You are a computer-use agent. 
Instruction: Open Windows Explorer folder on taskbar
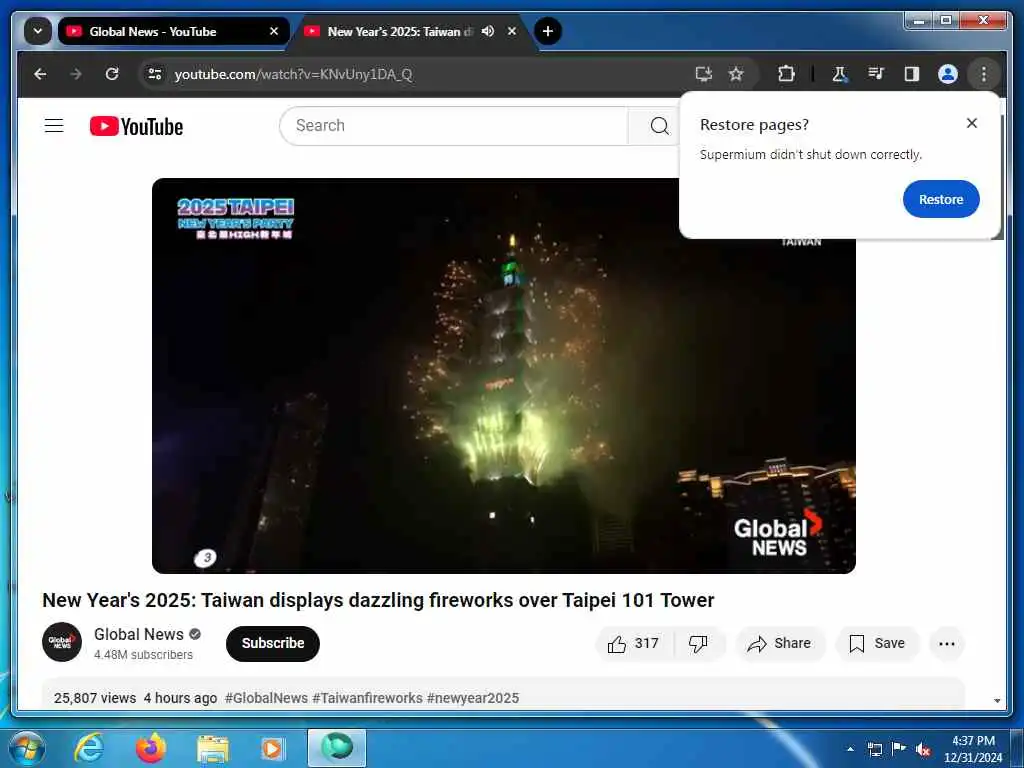tap(213, 748)
